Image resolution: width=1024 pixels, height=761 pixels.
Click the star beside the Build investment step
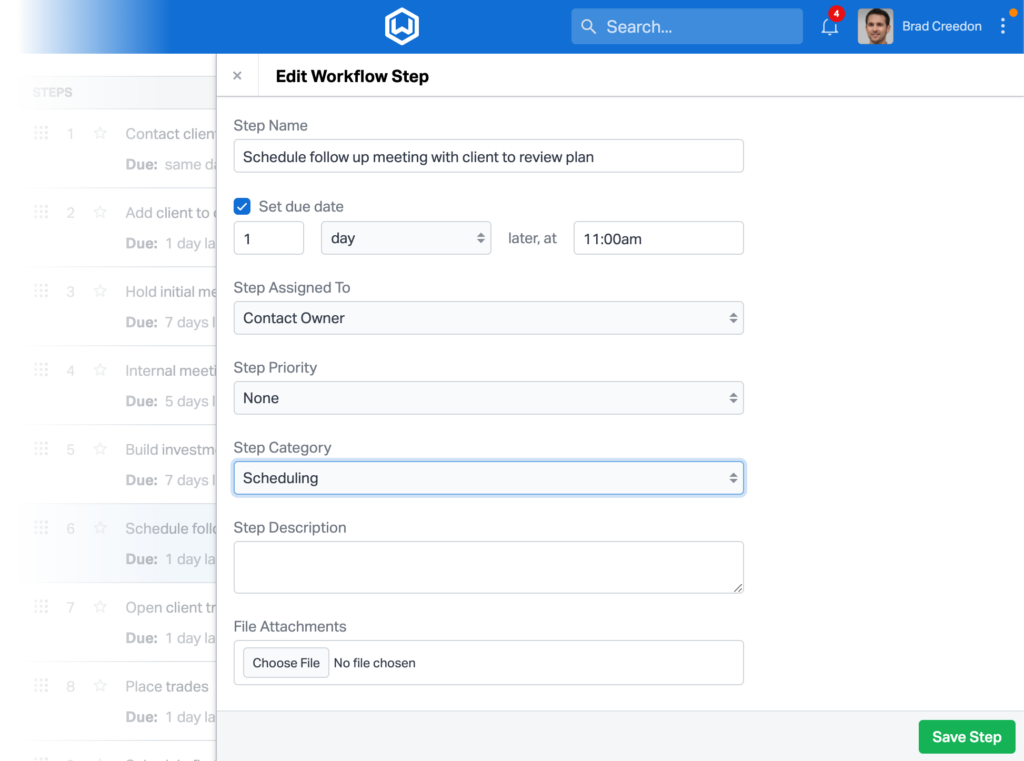(x=99, y=449)
